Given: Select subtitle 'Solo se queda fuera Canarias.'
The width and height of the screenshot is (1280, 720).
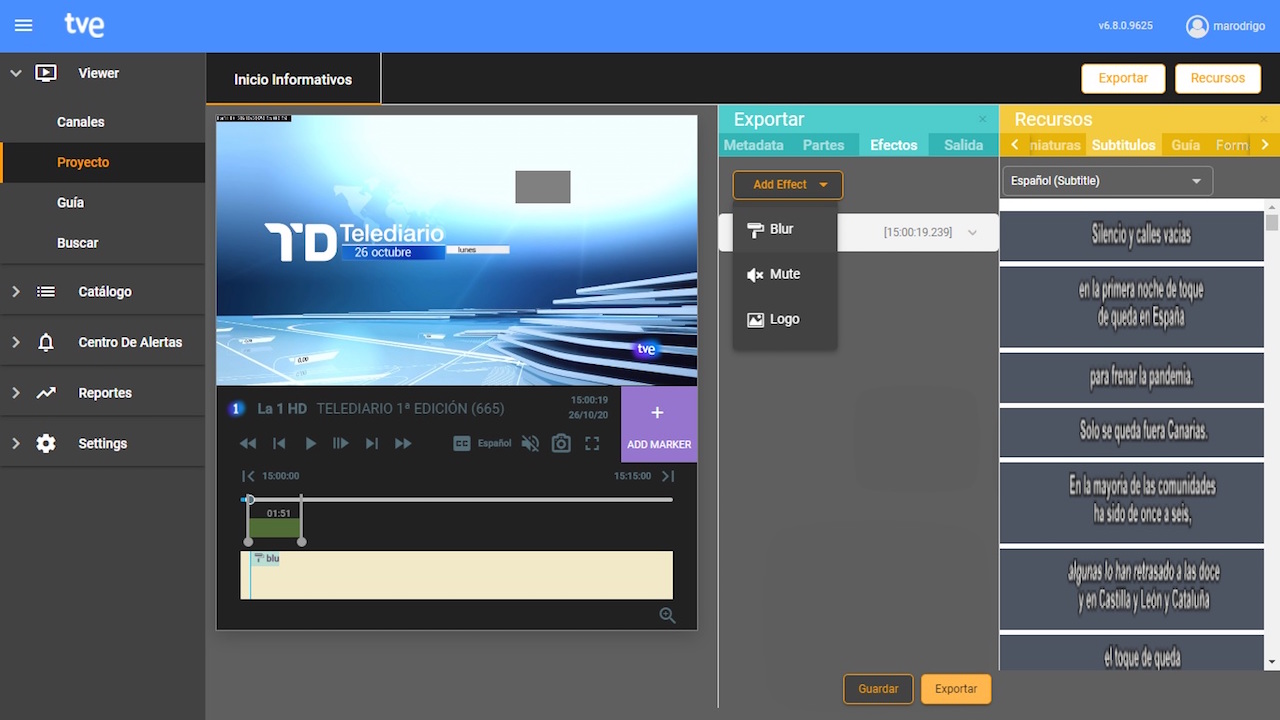Looking at the screenshot, I should click(x=1132, y=432).
